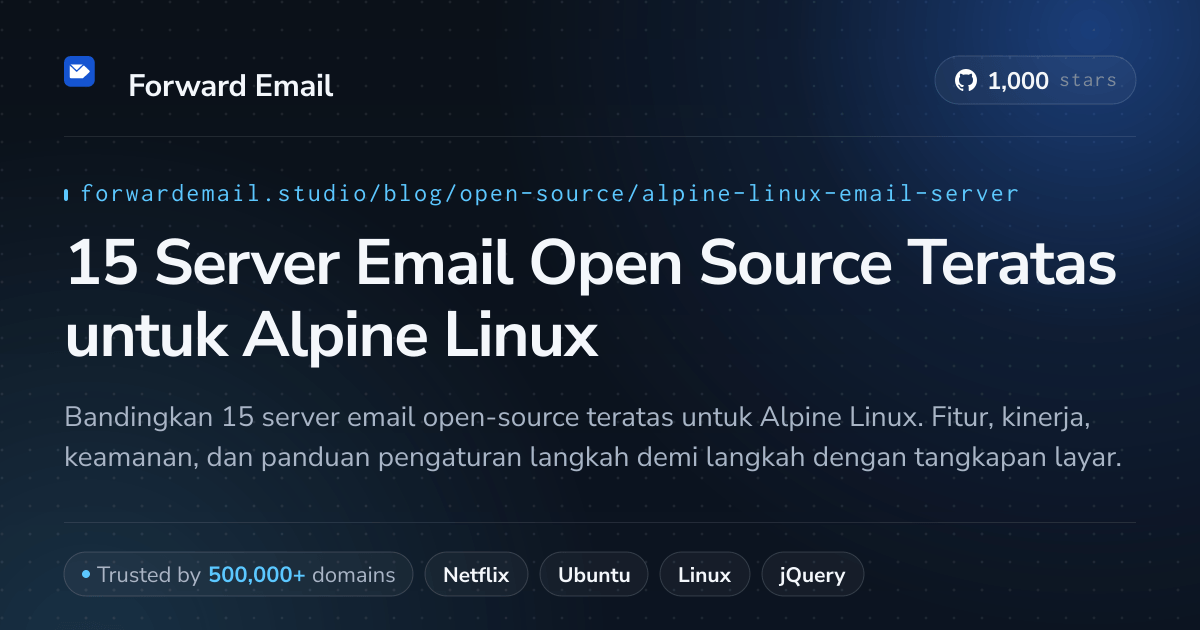Image resolution: width=1200 pixels, height=630 pixels.
Task: Click the '500,000+' highlighted number
Action: 257,575
